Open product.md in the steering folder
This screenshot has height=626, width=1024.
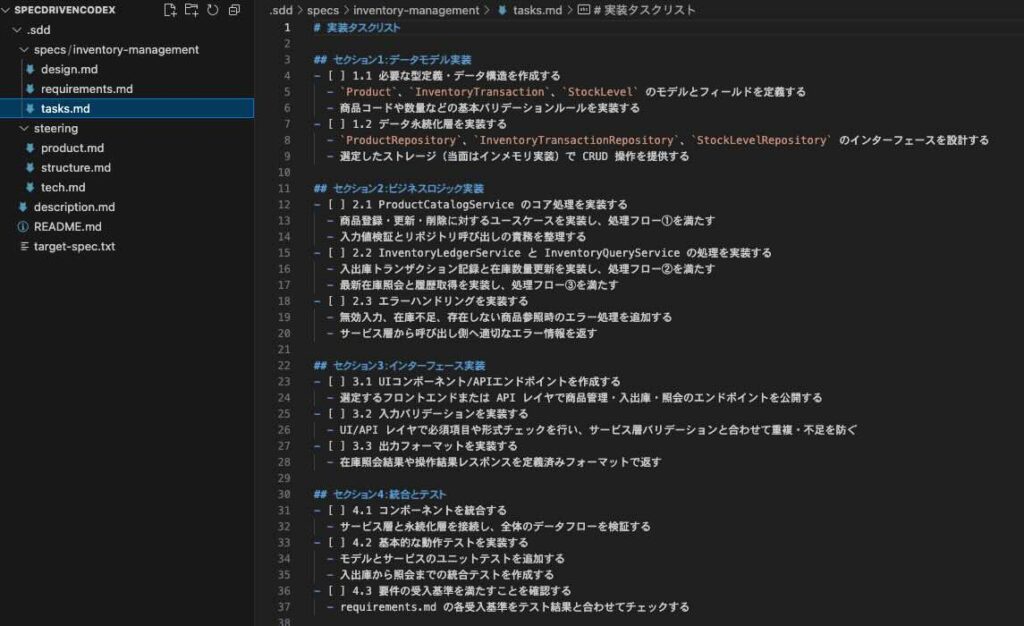73,148
